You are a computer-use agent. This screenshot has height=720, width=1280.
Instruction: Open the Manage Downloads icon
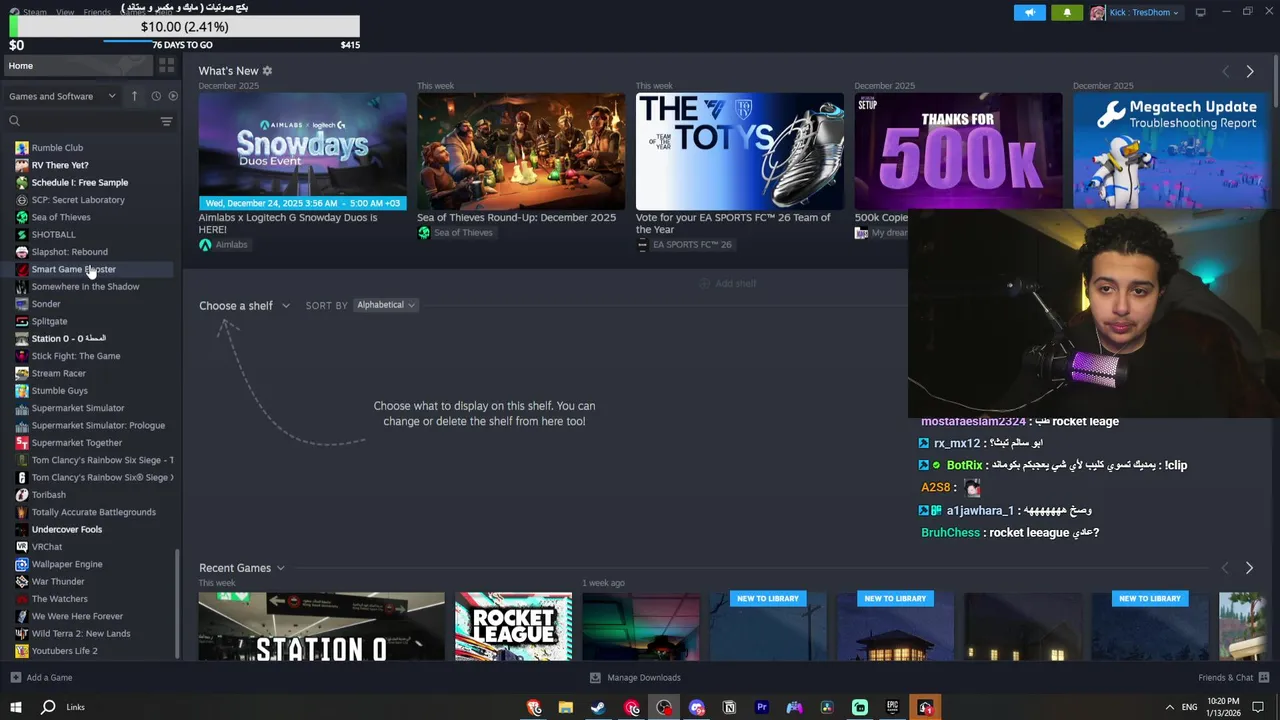[595, 677]
